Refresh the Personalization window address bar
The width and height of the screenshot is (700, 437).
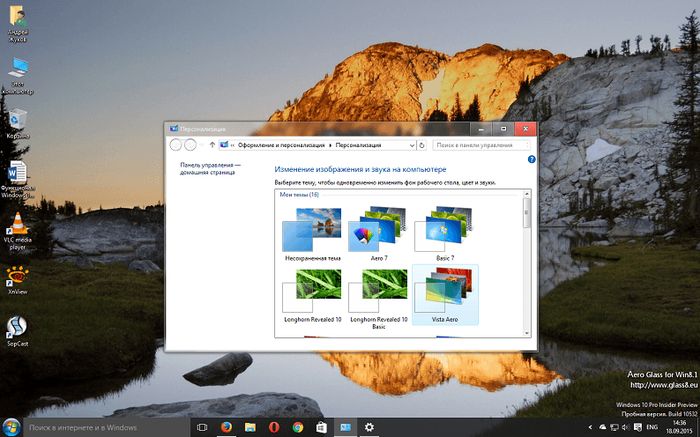tap(422, 145)
